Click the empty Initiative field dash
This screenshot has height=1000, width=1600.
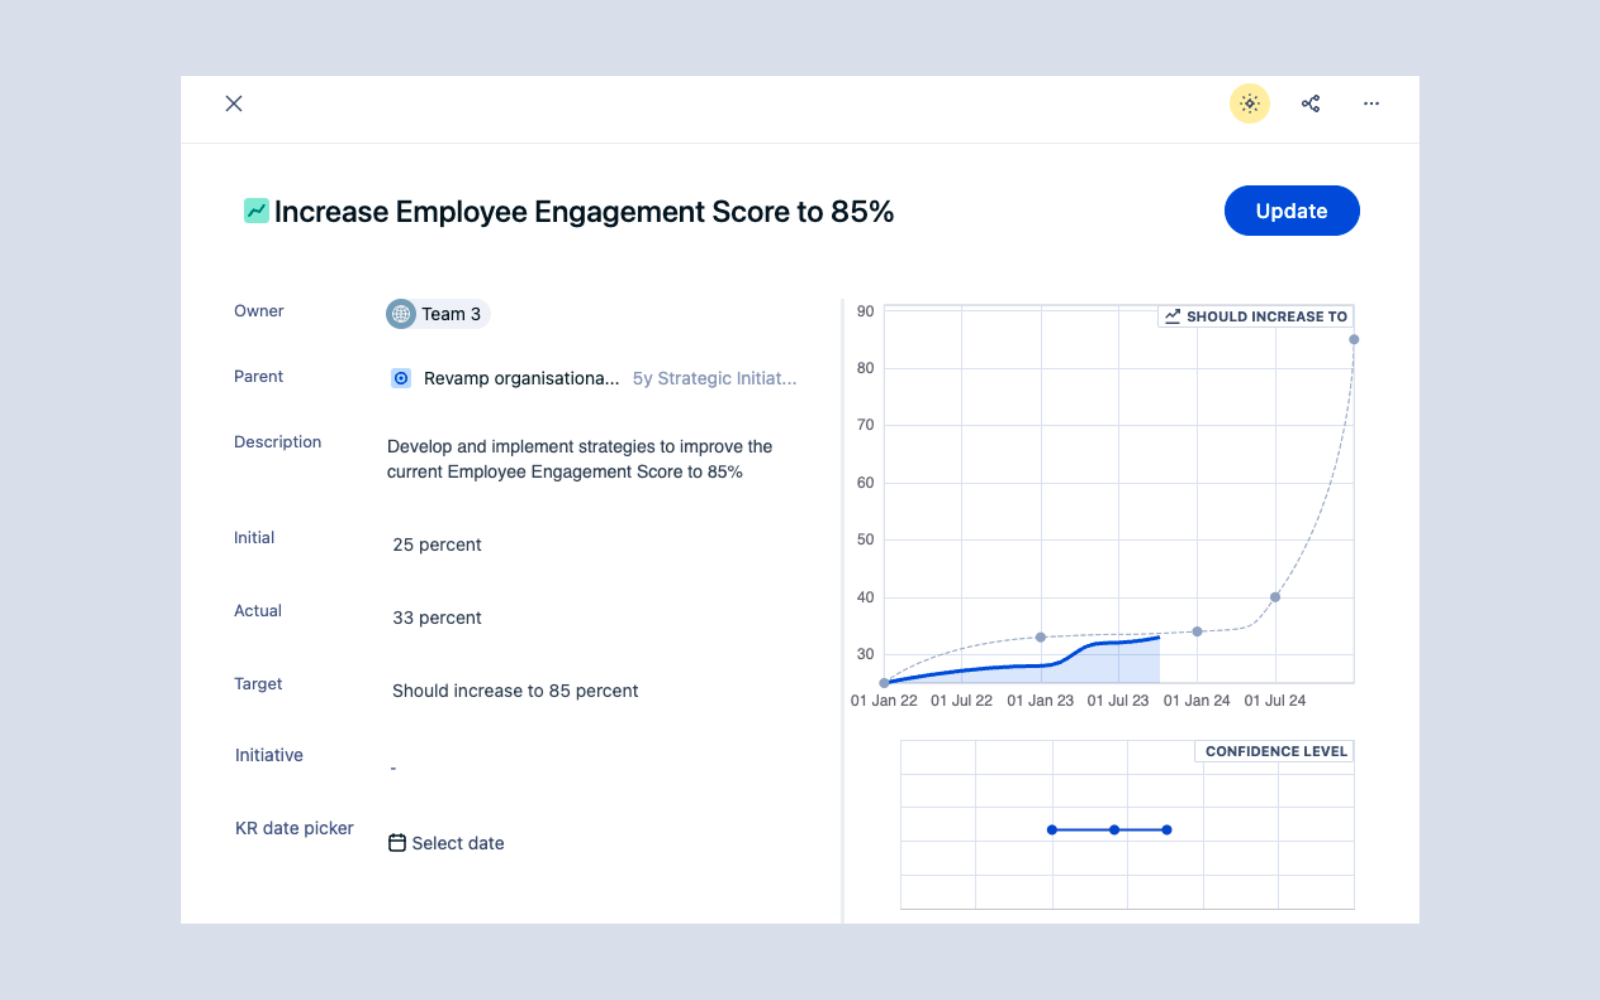pyautogui.click(x=393, y=768)
